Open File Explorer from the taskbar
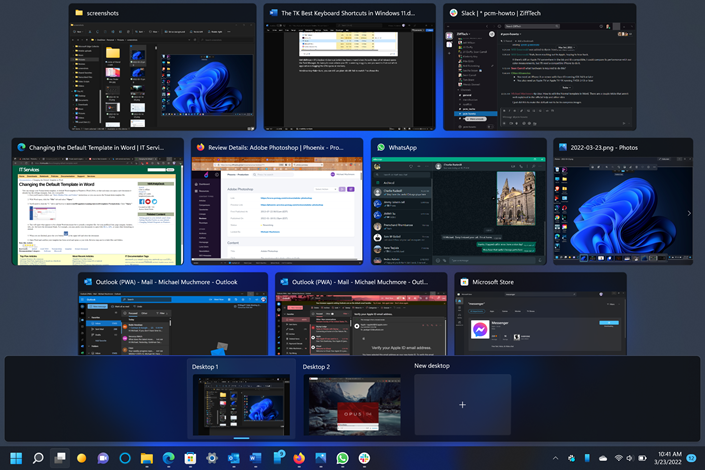The height and width of the screenshot is (470, 705). tap(147, 458)
